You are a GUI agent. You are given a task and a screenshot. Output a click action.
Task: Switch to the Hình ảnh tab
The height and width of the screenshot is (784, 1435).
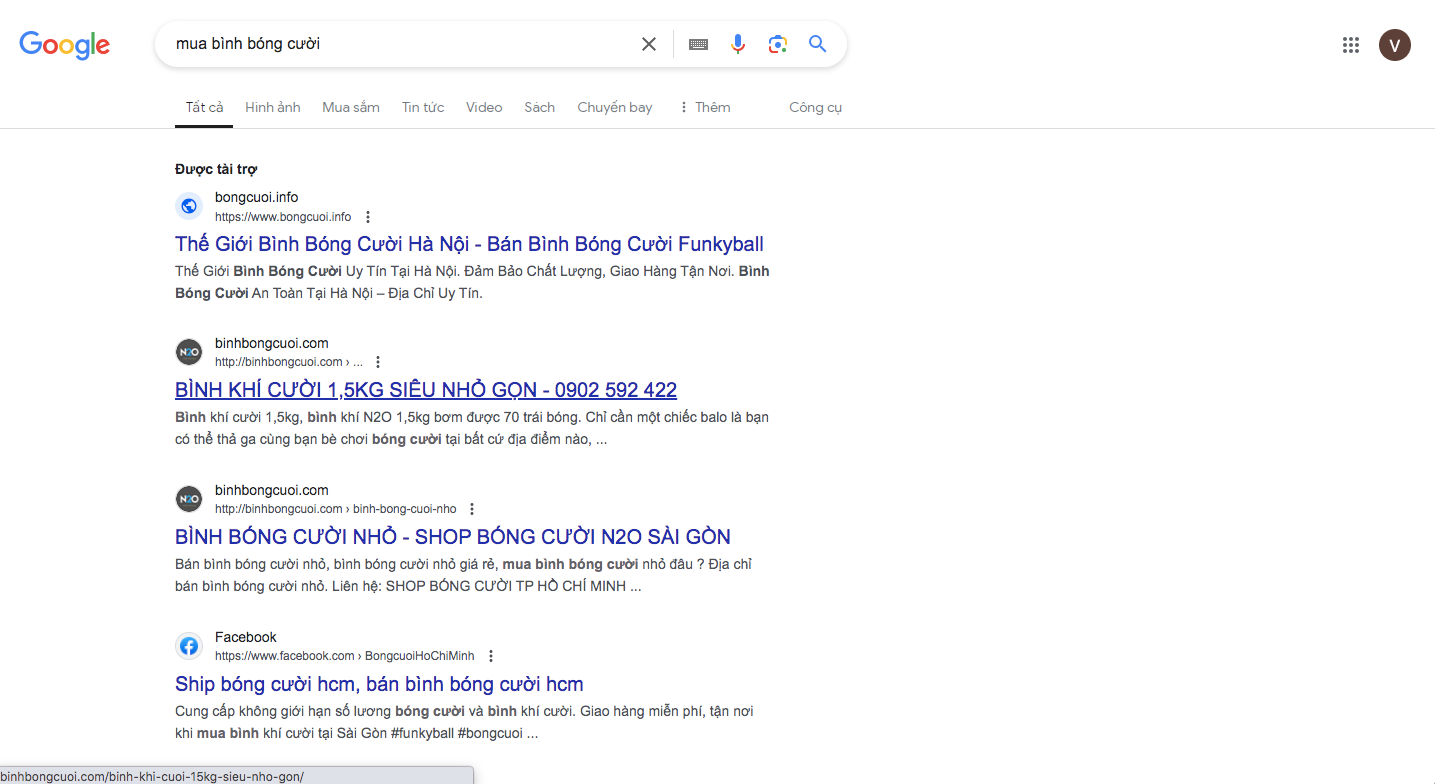tap(272, 107)
